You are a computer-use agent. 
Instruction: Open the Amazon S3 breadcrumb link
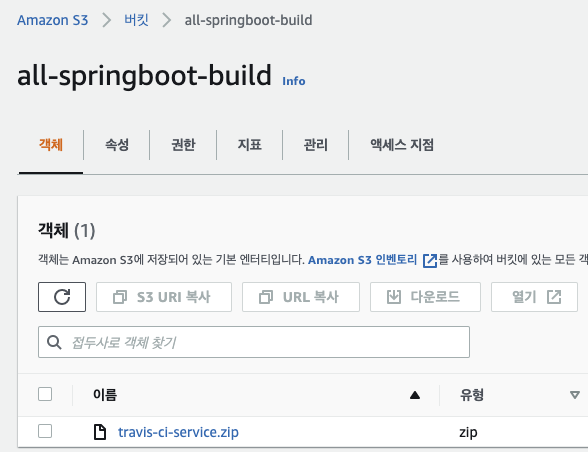coord(52,20)
